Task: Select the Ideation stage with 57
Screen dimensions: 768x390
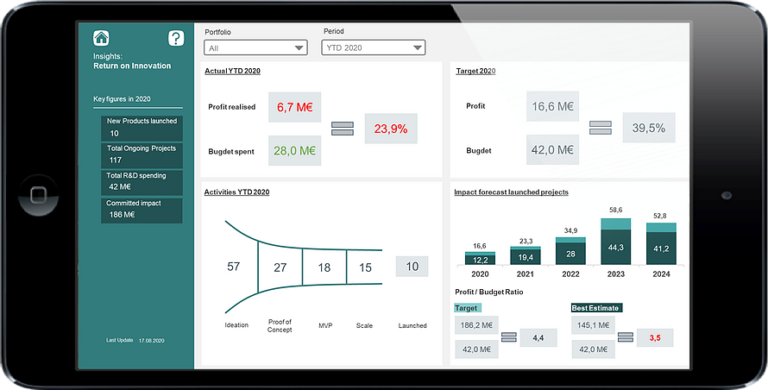Action: (x=234, y=267)
